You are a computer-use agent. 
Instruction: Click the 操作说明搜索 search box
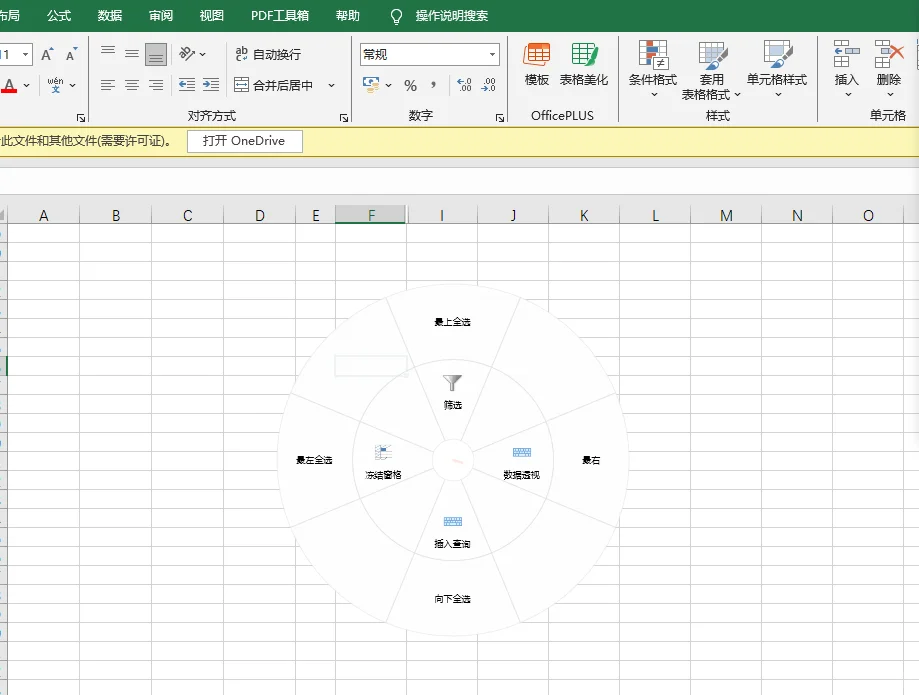pyautogui.click(x=451, y=16)
